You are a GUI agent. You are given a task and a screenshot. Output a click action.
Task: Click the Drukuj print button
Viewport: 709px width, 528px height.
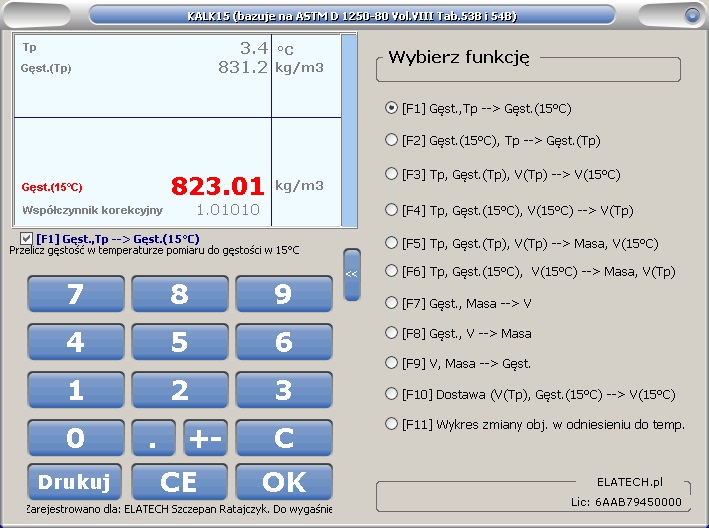tap(75, 482)
